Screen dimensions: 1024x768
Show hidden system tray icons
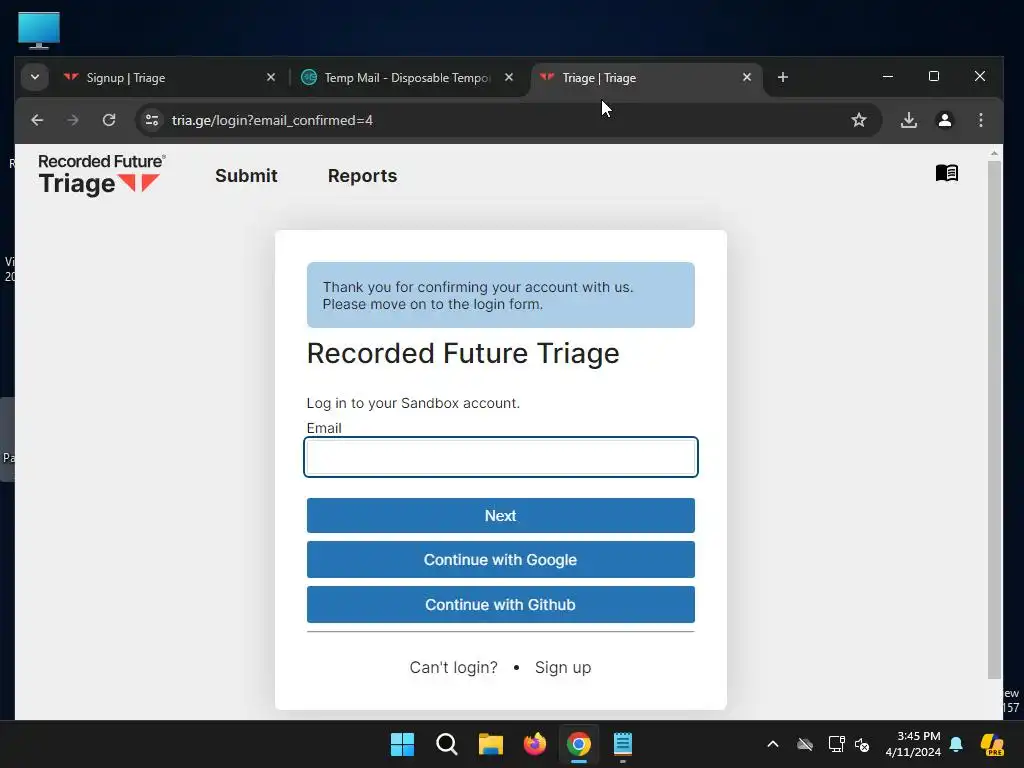click(x=773, y=744)
